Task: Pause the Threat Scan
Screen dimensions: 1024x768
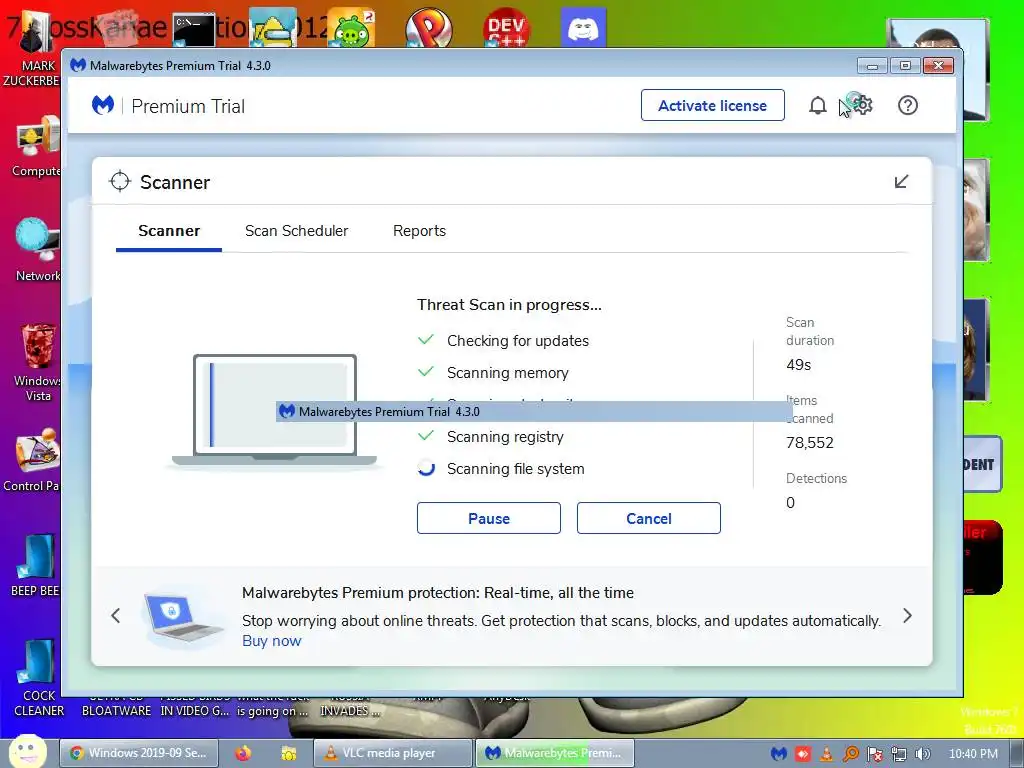Action: 488,518
